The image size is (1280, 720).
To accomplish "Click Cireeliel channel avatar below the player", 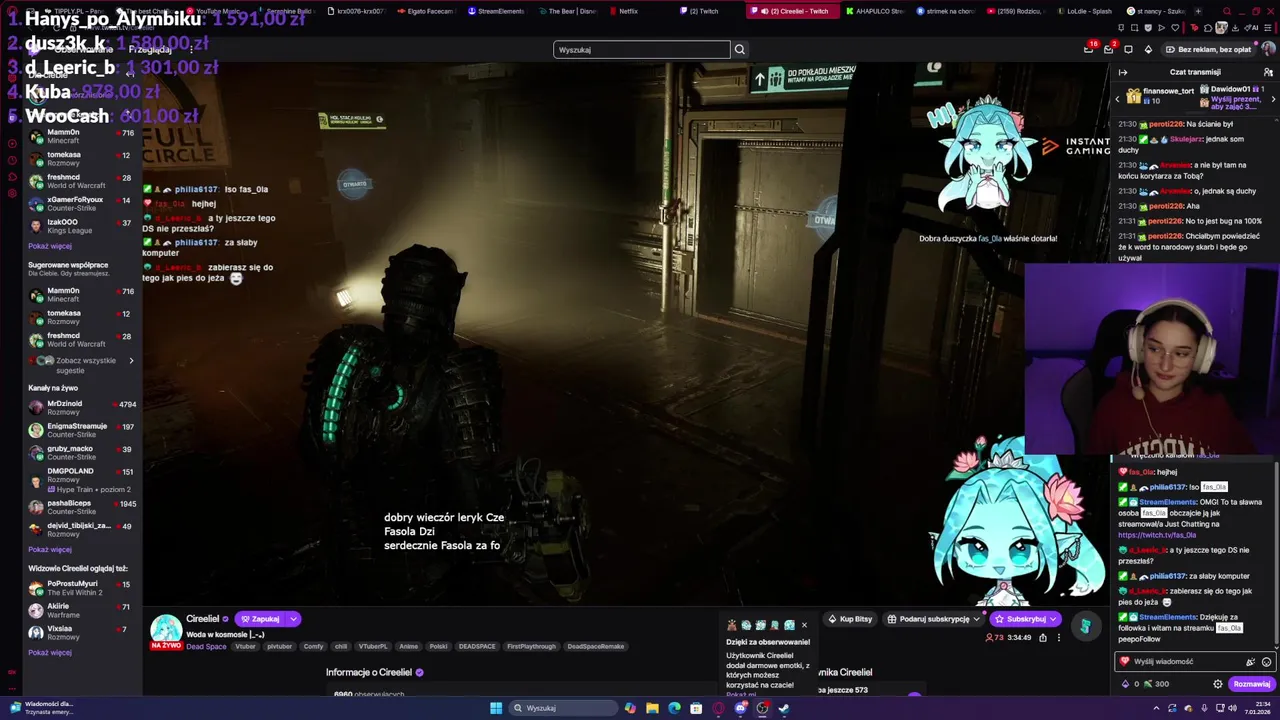I will click(166, 629).
